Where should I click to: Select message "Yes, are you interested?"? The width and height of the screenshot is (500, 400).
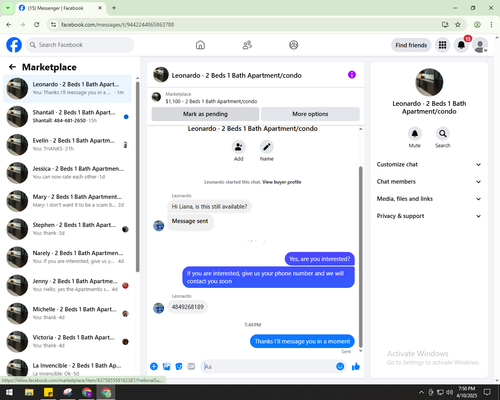(320, 259)
